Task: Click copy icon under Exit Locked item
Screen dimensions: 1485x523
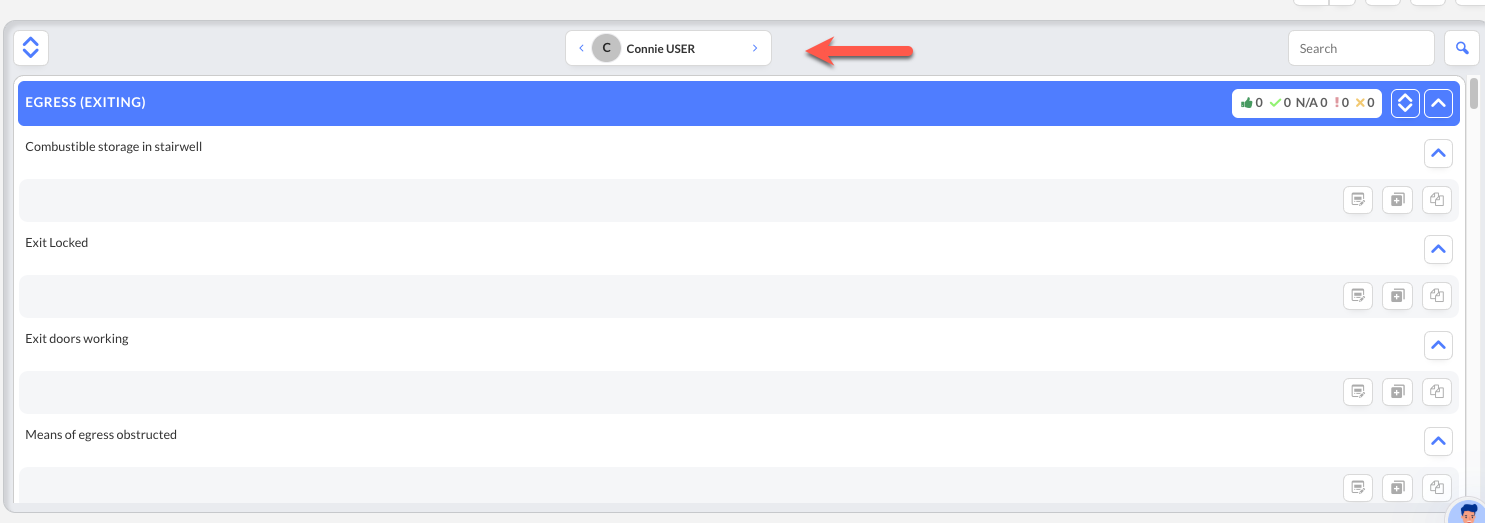Action: tap(1437, 295)
